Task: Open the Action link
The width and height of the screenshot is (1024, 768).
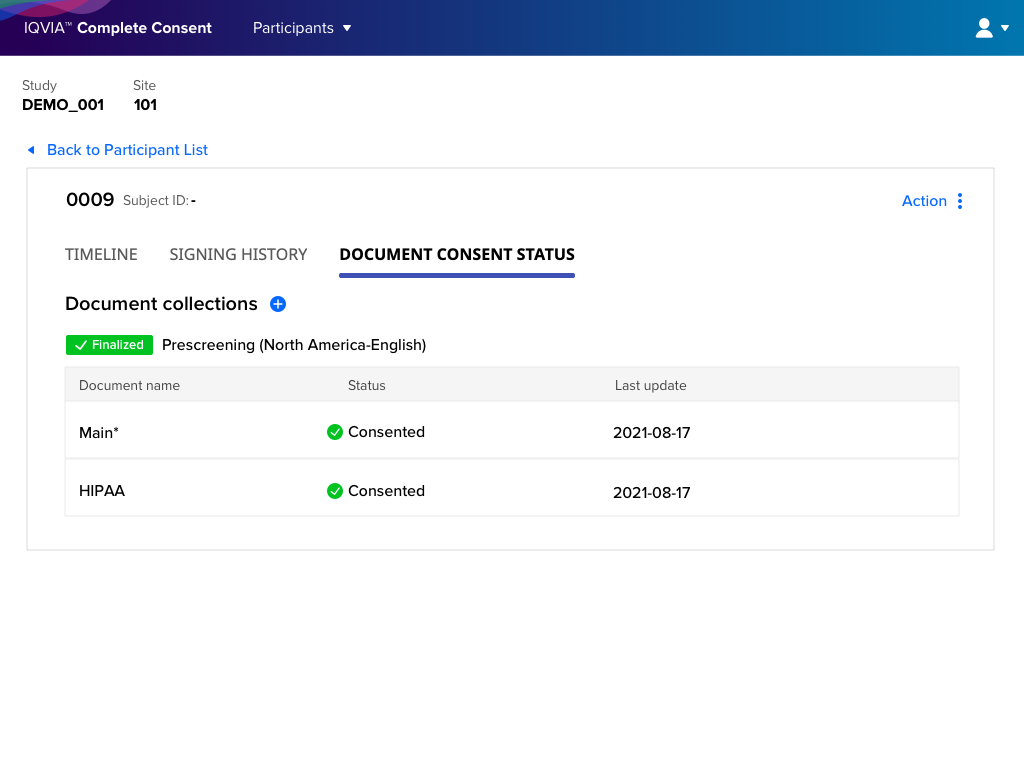Action: tap(924, 201)
